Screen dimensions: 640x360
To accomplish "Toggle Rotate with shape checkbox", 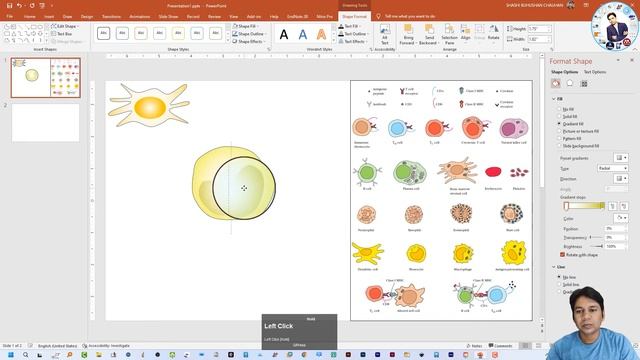I will (562, 255).
